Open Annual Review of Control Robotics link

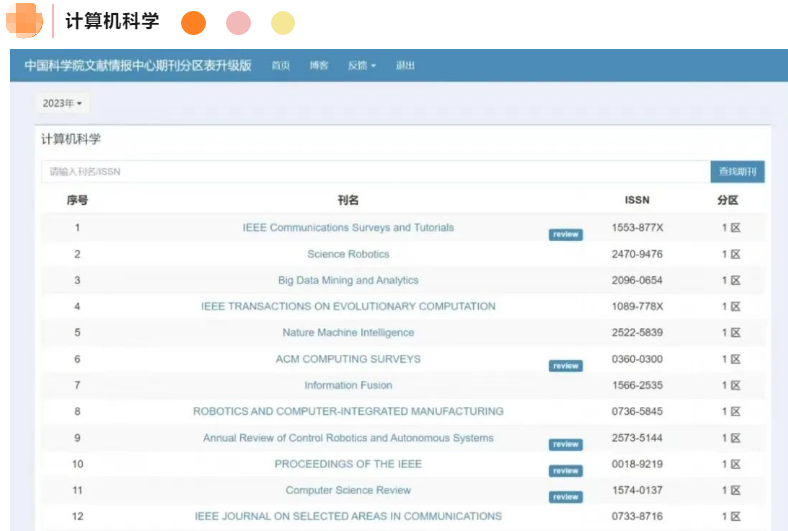click(x=348, y=438)
